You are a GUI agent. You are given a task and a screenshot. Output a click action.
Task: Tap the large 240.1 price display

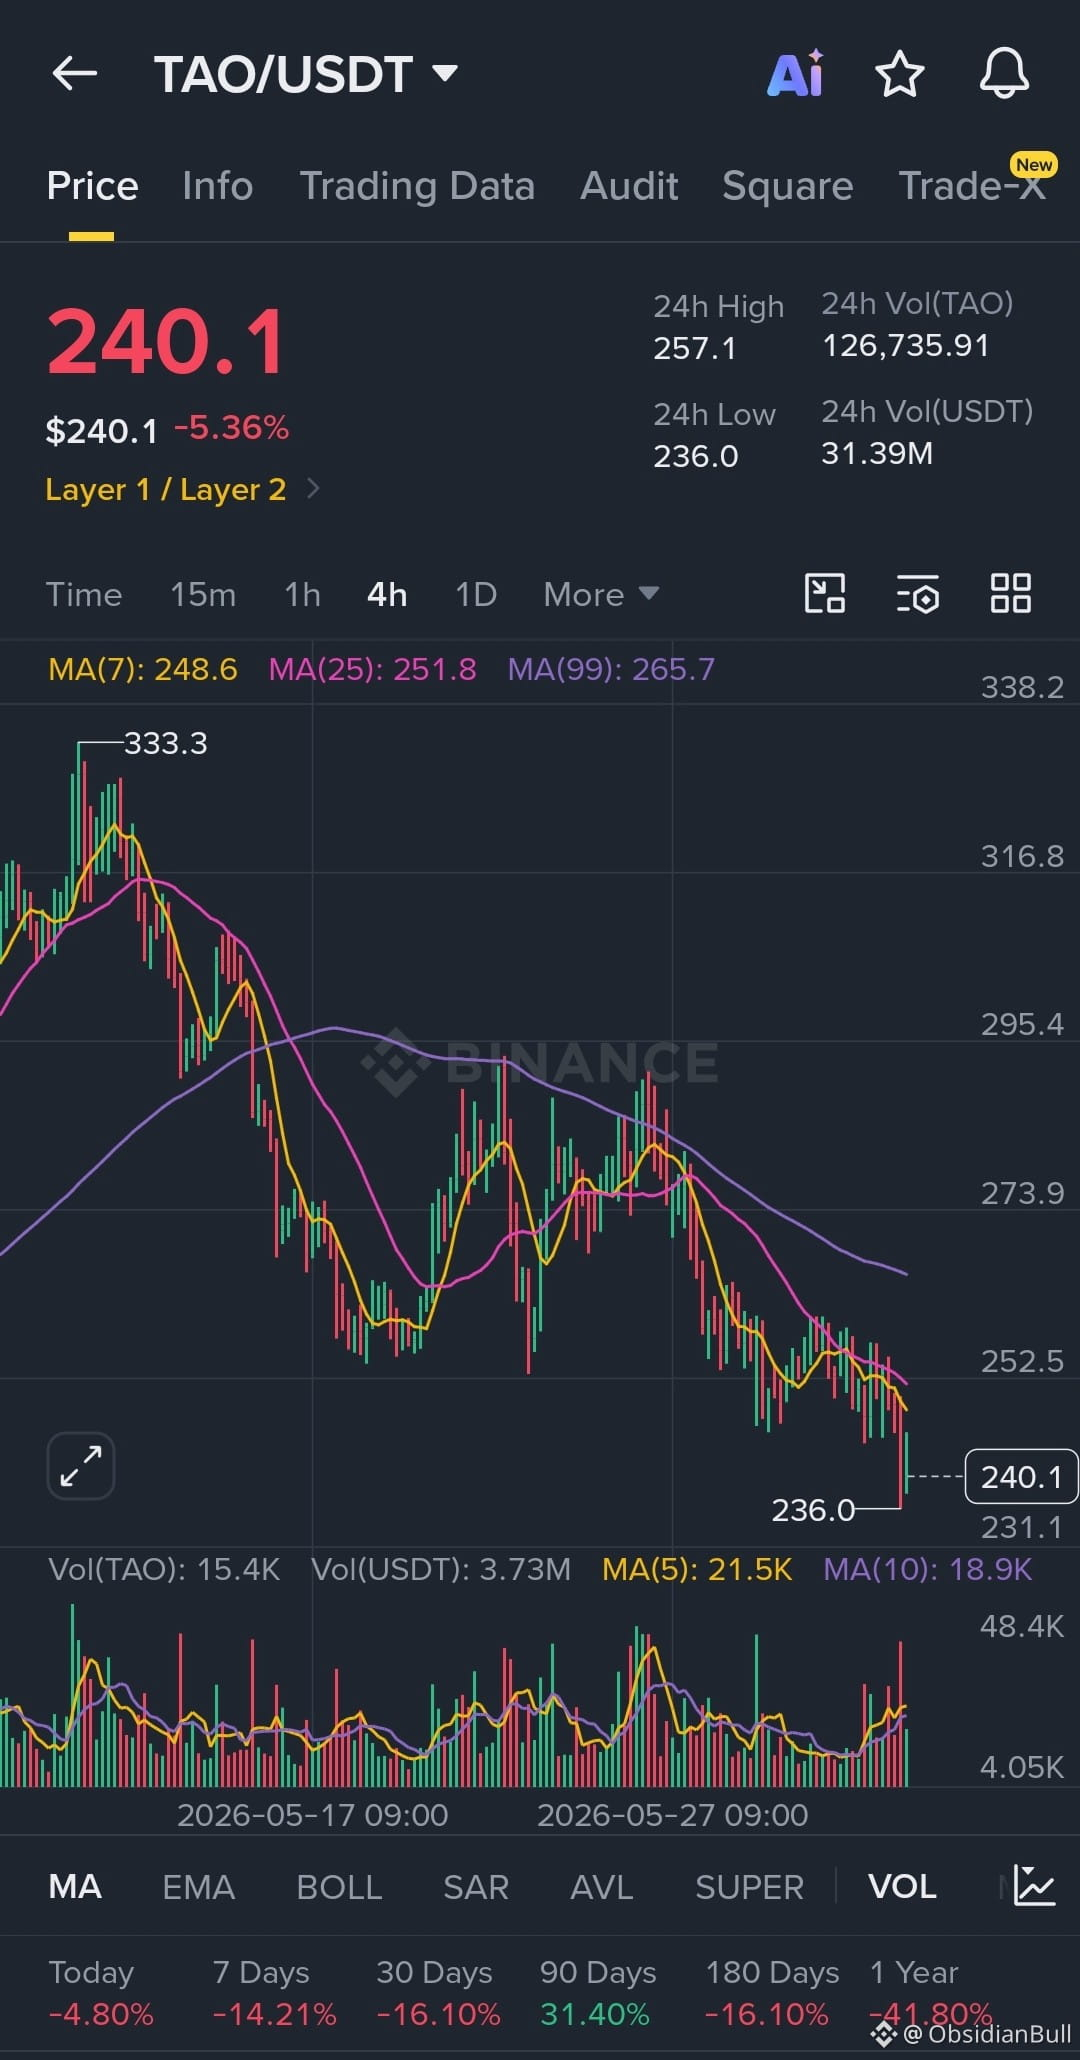tap(167, 342)
